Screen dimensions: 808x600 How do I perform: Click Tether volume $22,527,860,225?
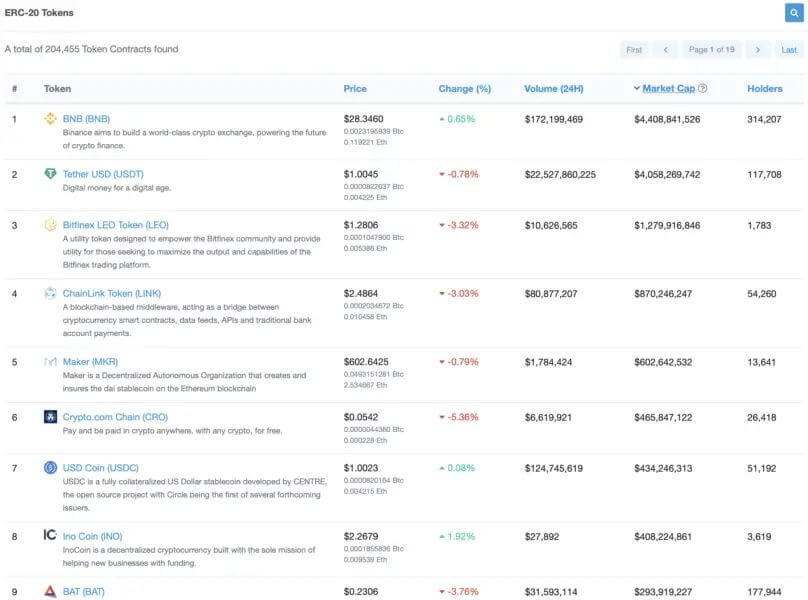(x=560, y=175)
